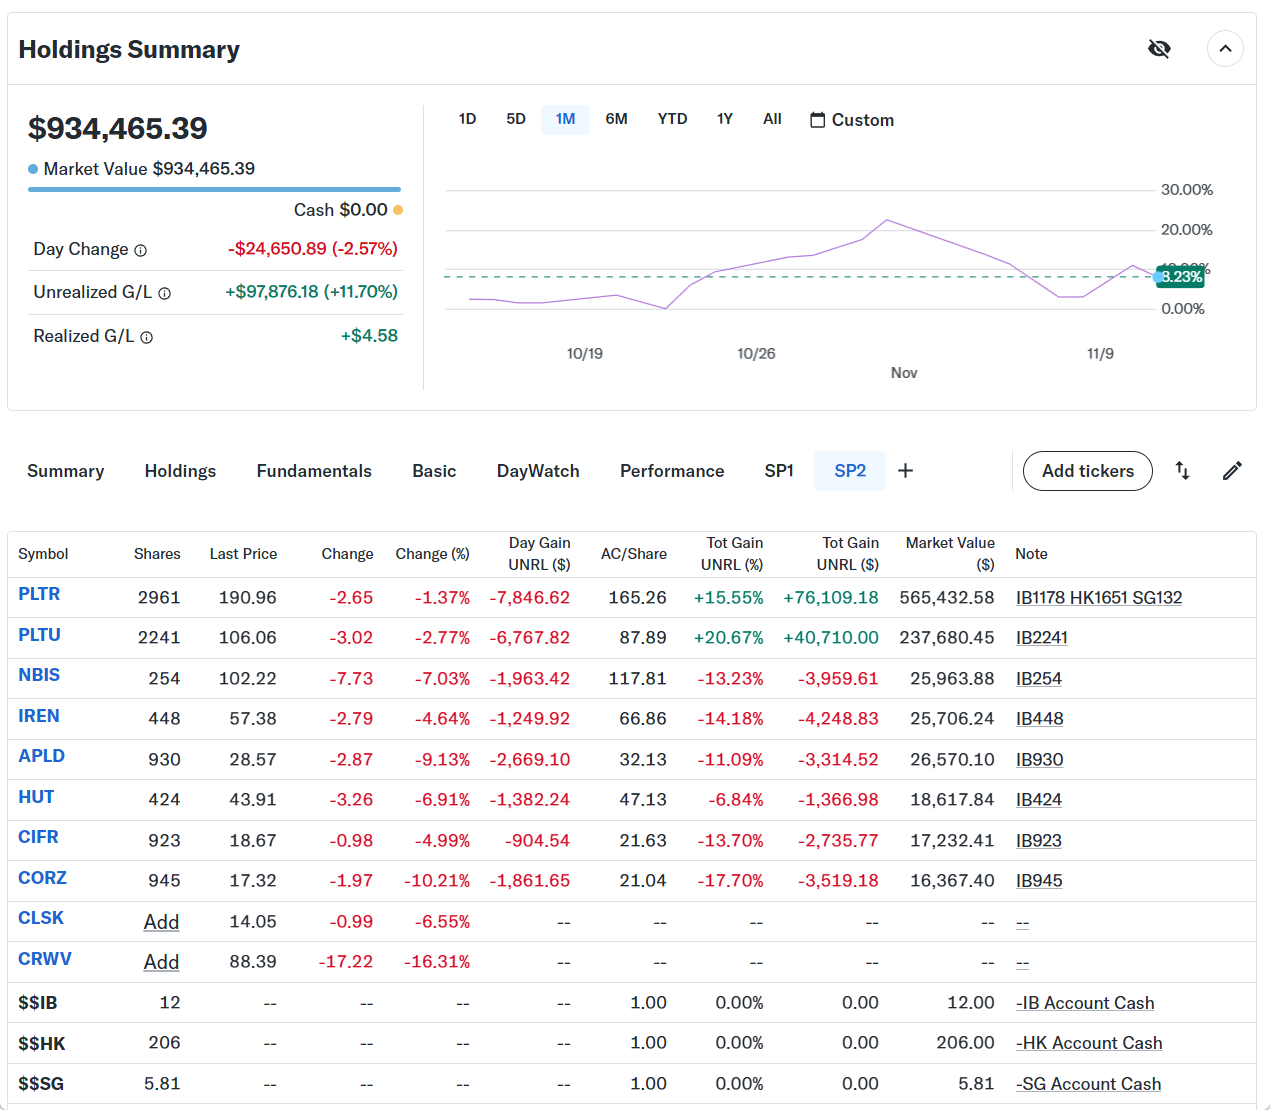The width and height of the screenshot is (1270, 1110).
Task: Click the pencil edit icon
Action: 1232,471
